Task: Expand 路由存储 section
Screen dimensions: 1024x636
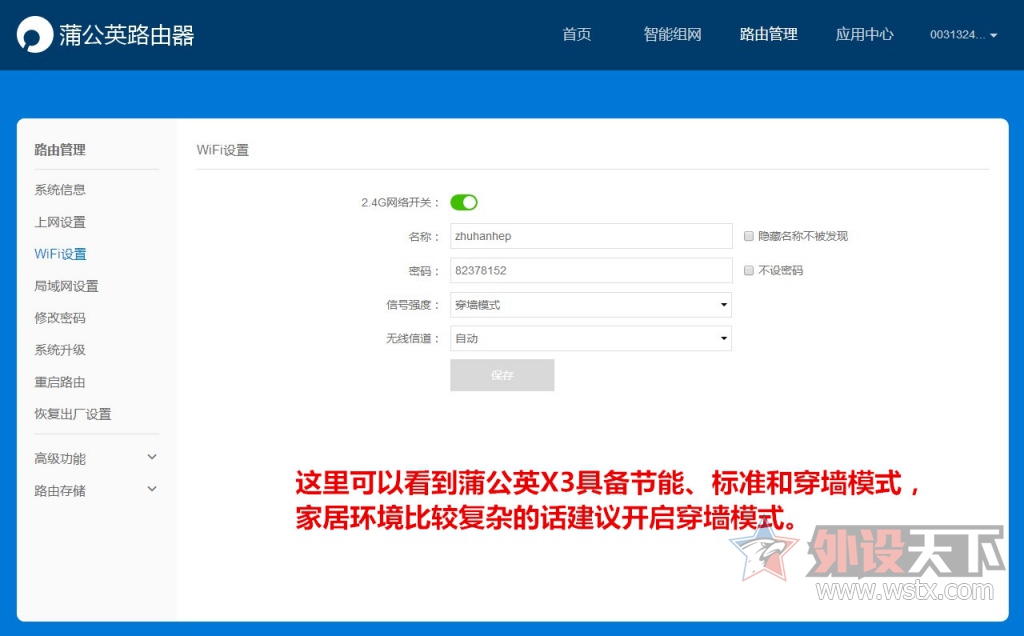Action: [x=95, y=490]
